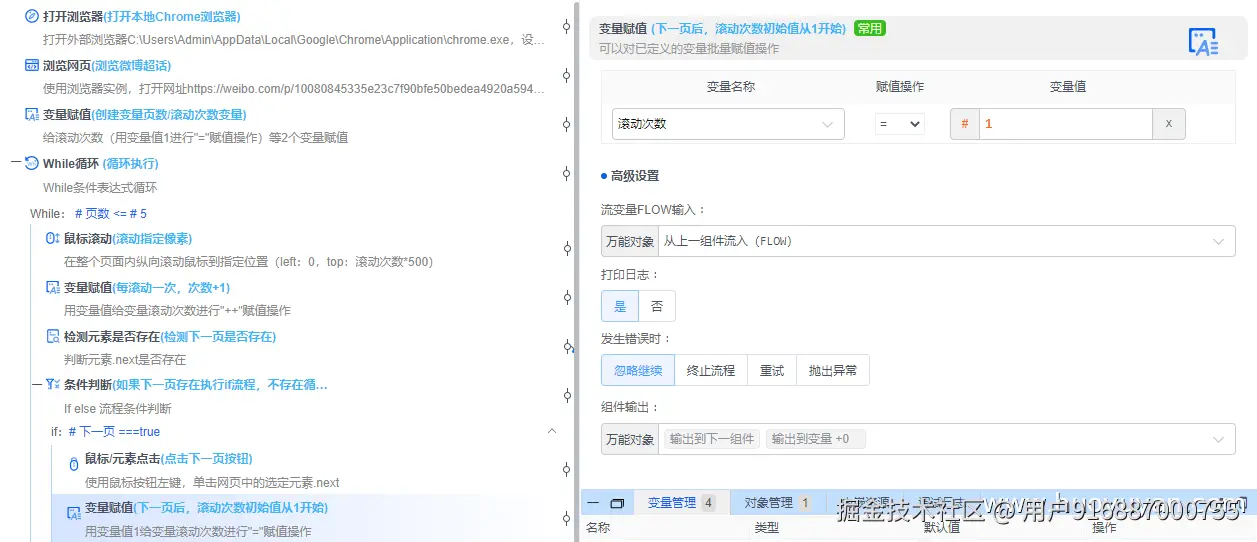
Task: Click the 检测元素是否存在 step icon
Action: pos(53,336)
